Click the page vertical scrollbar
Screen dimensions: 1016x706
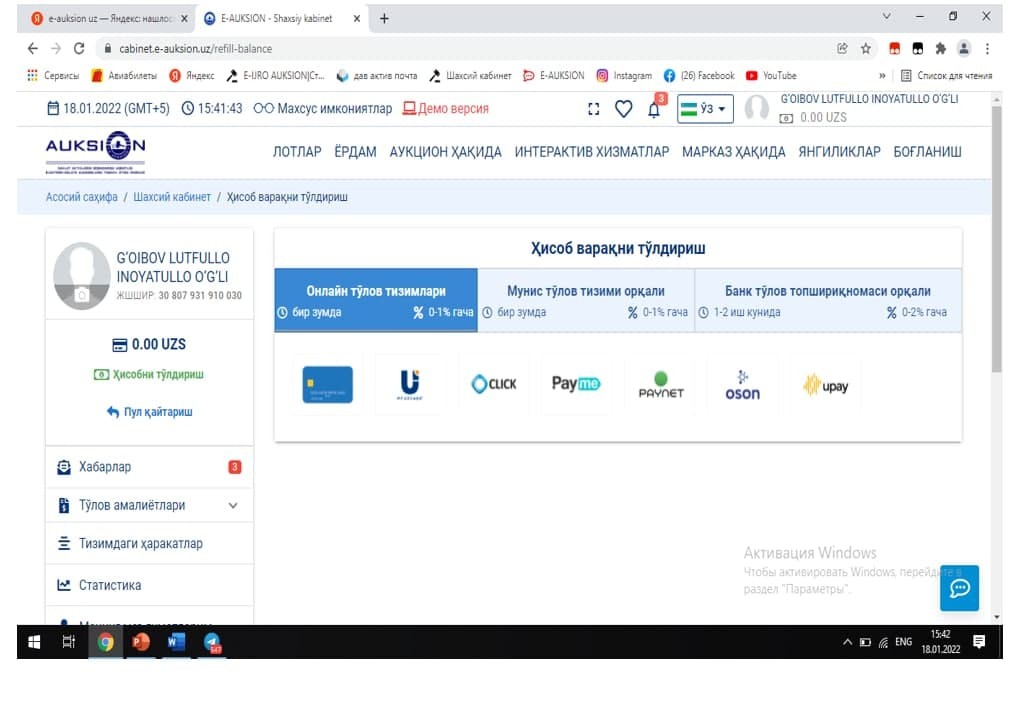point(997,238)
